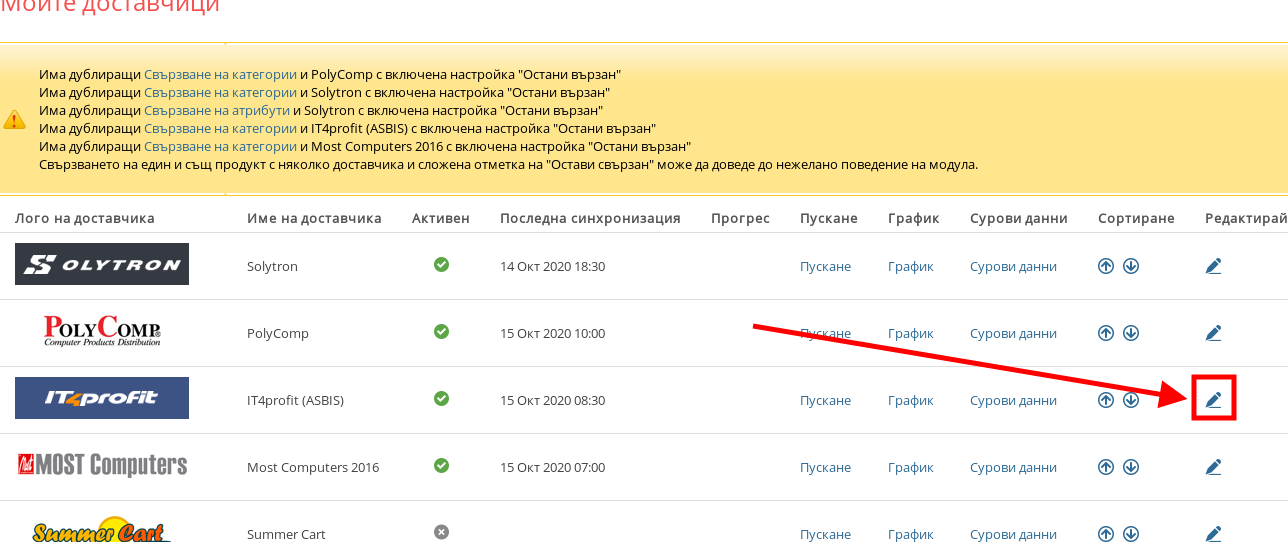Click the MOST Computers logo thumbnail
This screenshot has height=542, width=1288.
(102, 465)
